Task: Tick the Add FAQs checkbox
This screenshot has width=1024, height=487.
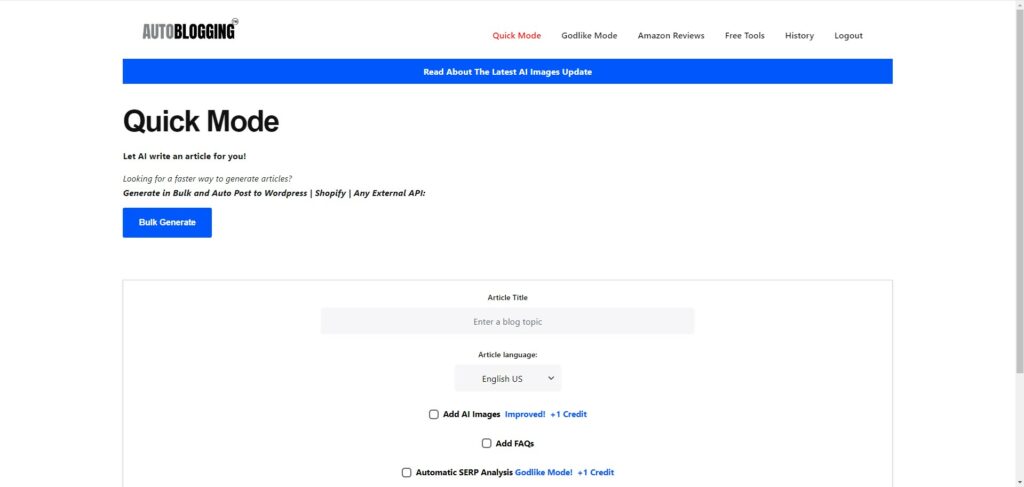Action: click(487, 443)
